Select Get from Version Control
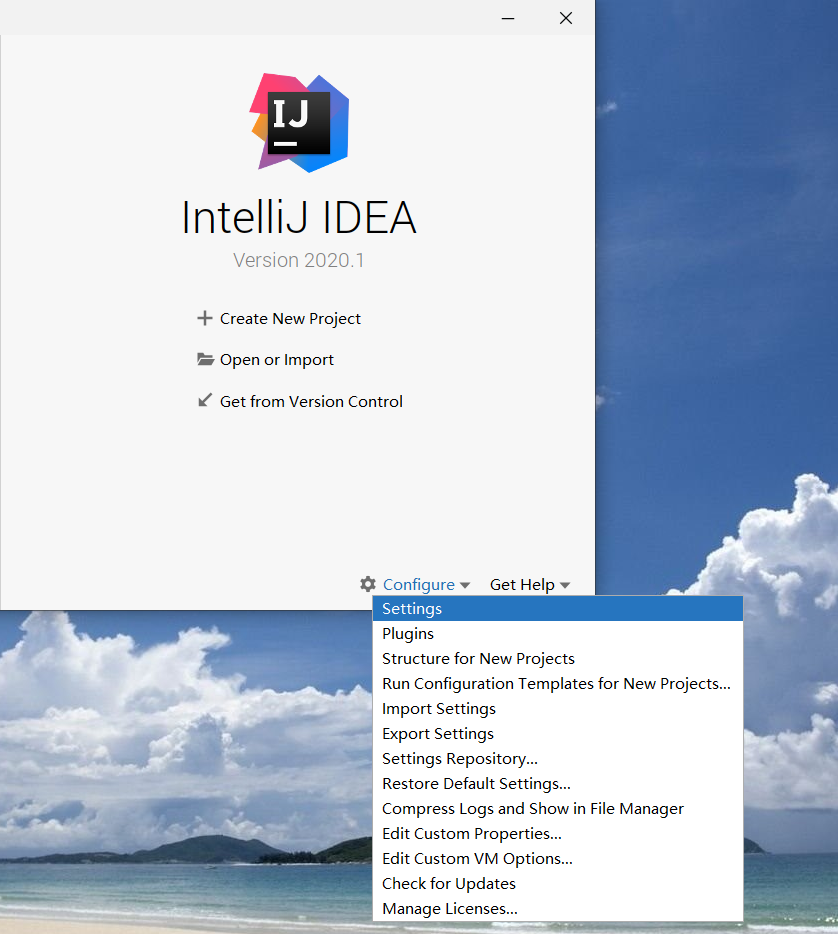 (x=311, y=401)
